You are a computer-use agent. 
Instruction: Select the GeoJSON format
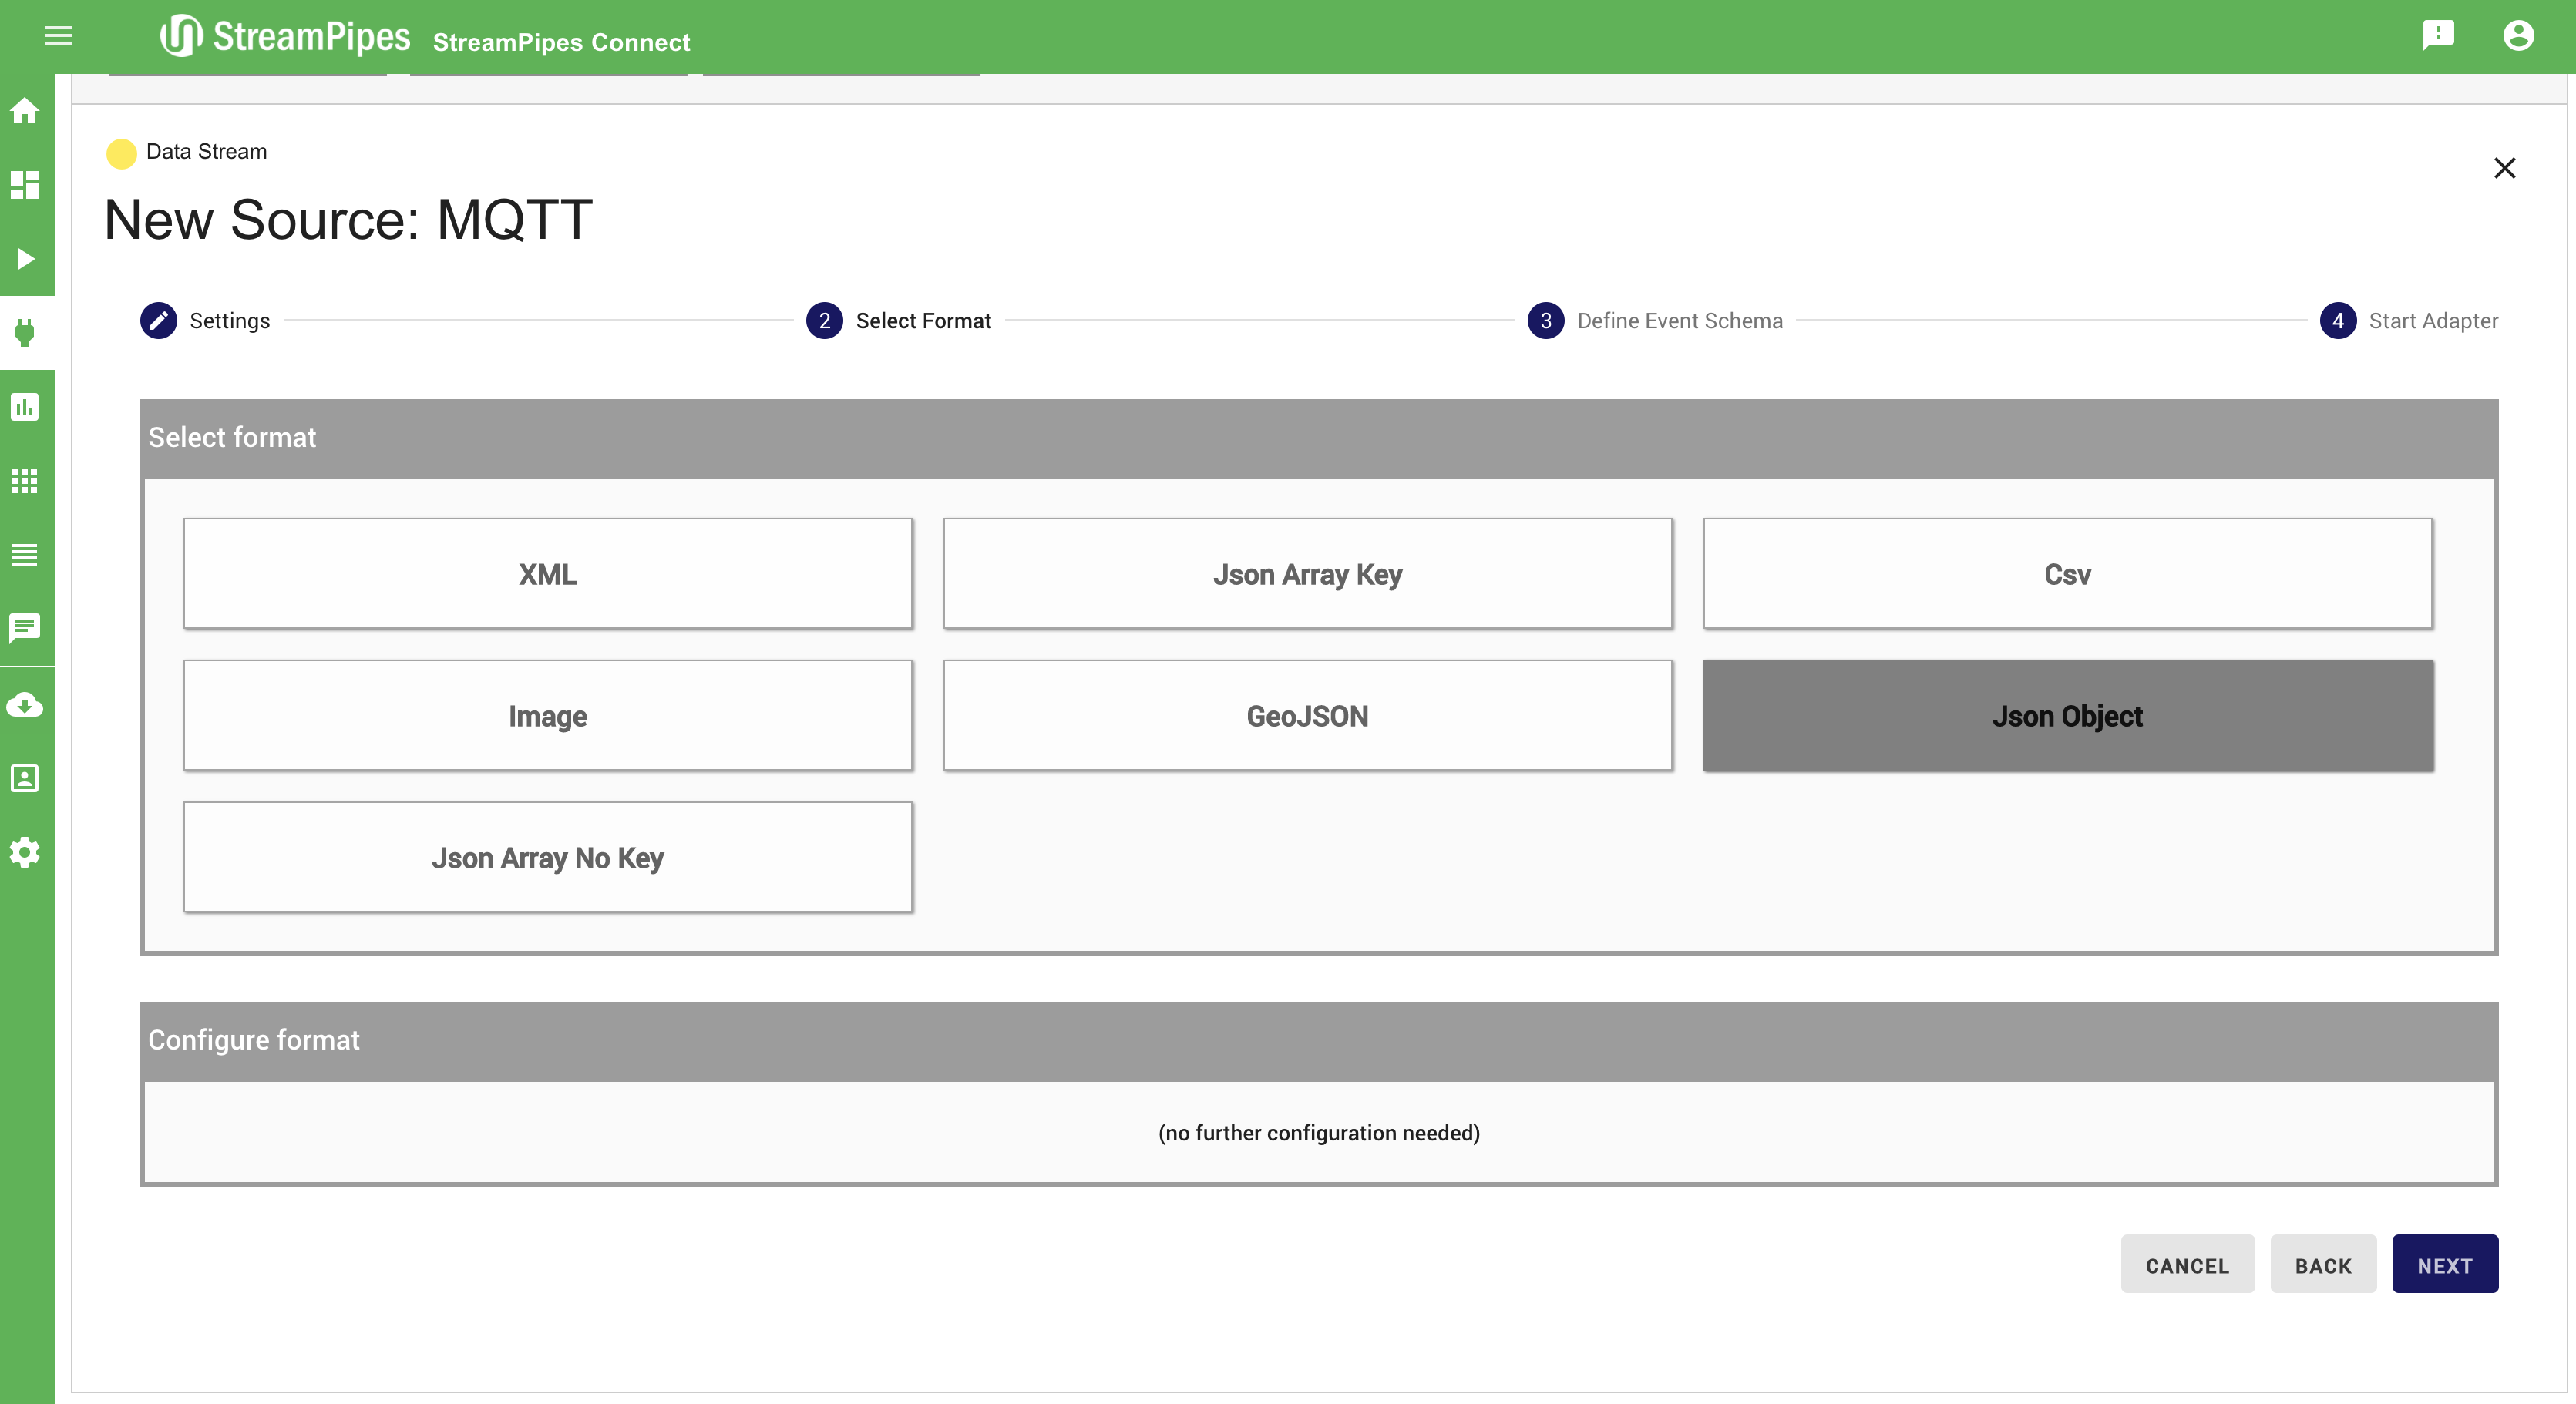(1307, 716)
